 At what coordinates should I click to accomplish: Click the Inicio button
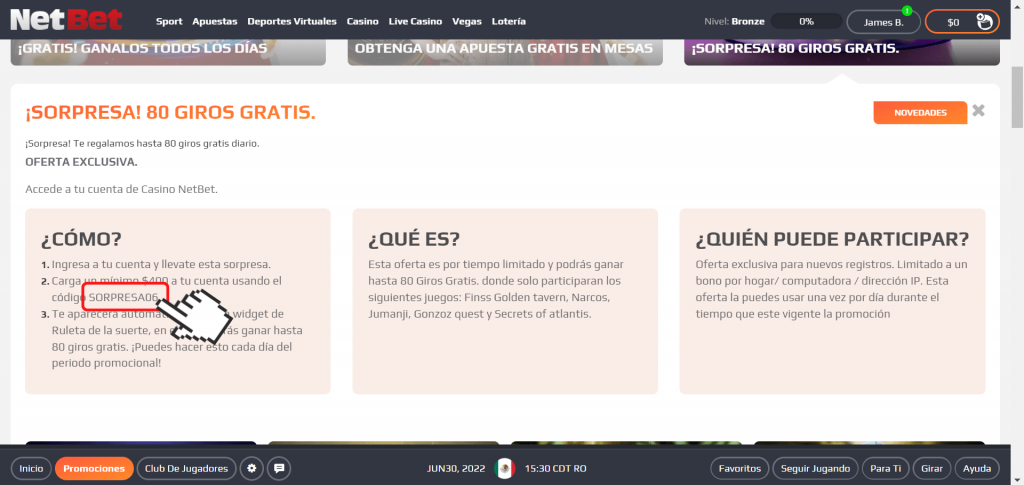[31, 468]
